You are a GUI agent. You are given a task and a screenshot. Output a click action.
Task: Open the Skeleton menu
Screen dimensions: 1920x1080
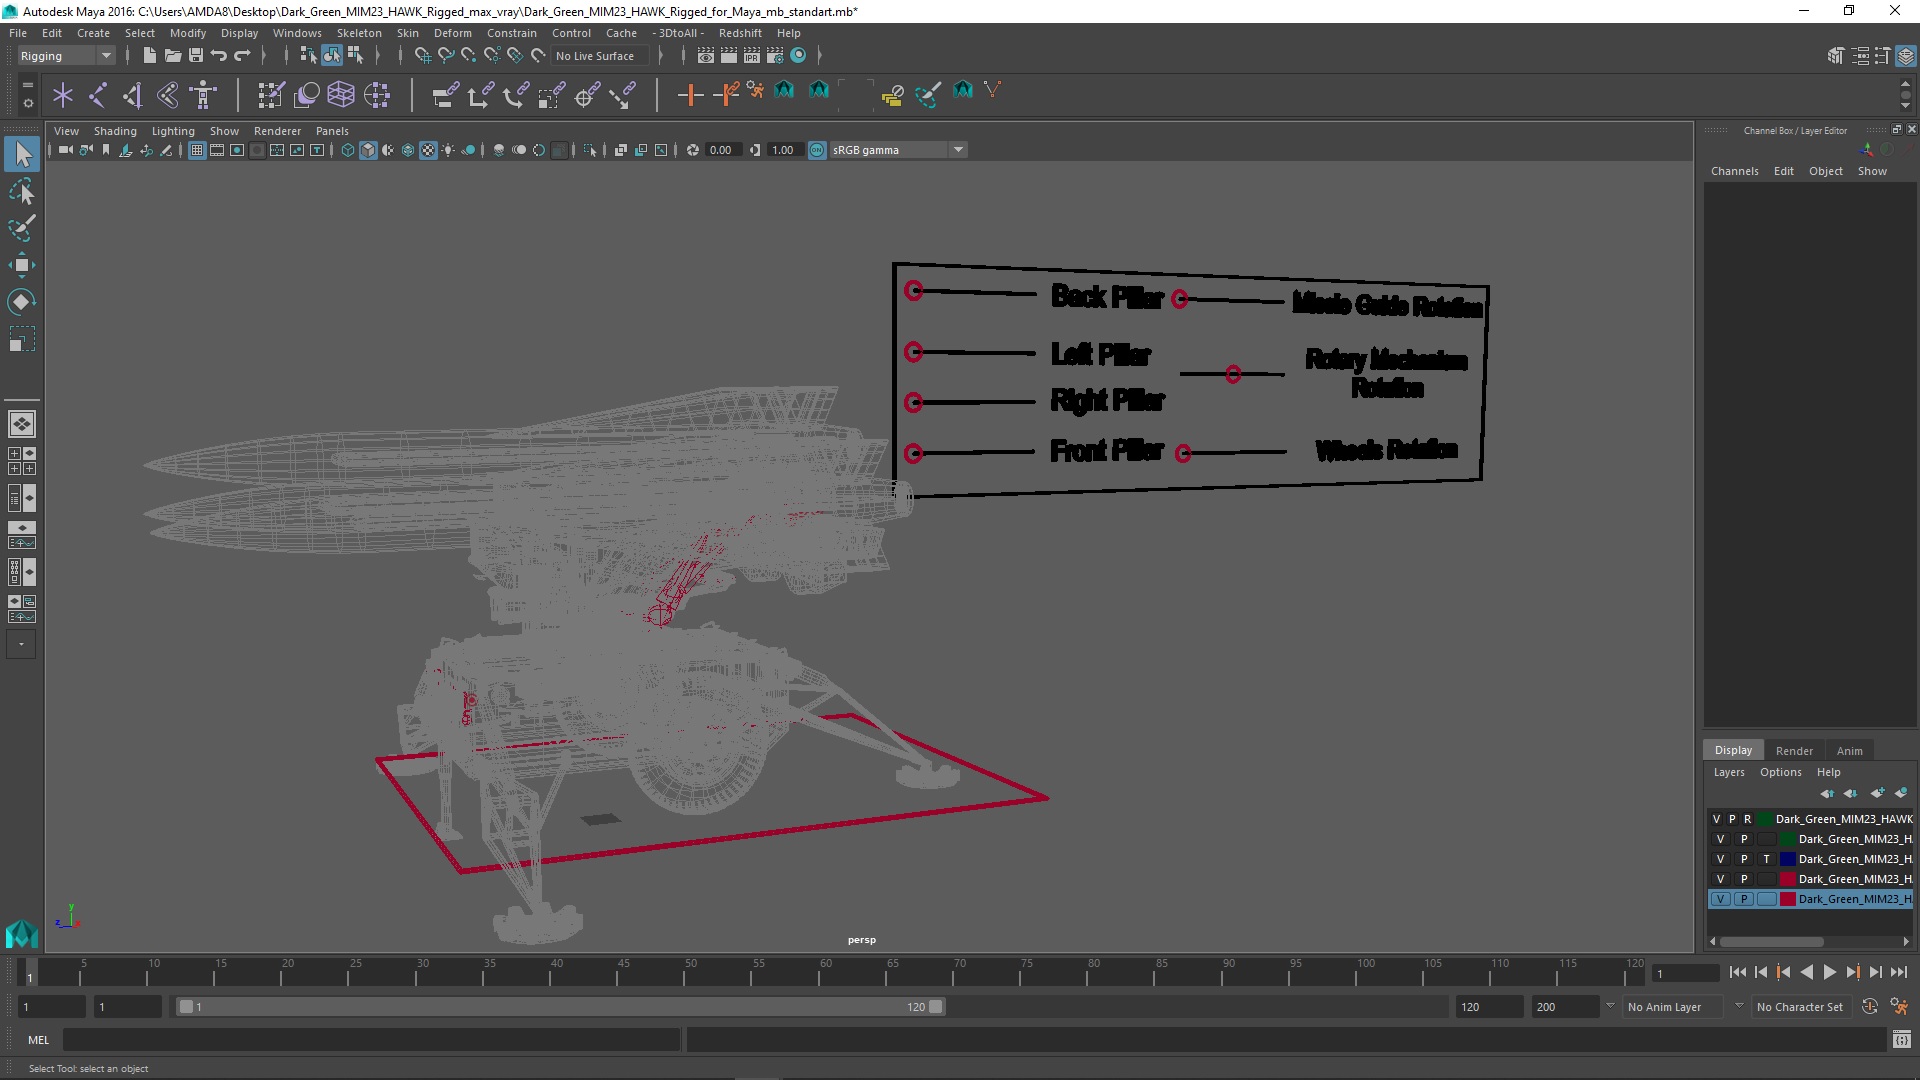pyautogui.click(x=359, y=33)
